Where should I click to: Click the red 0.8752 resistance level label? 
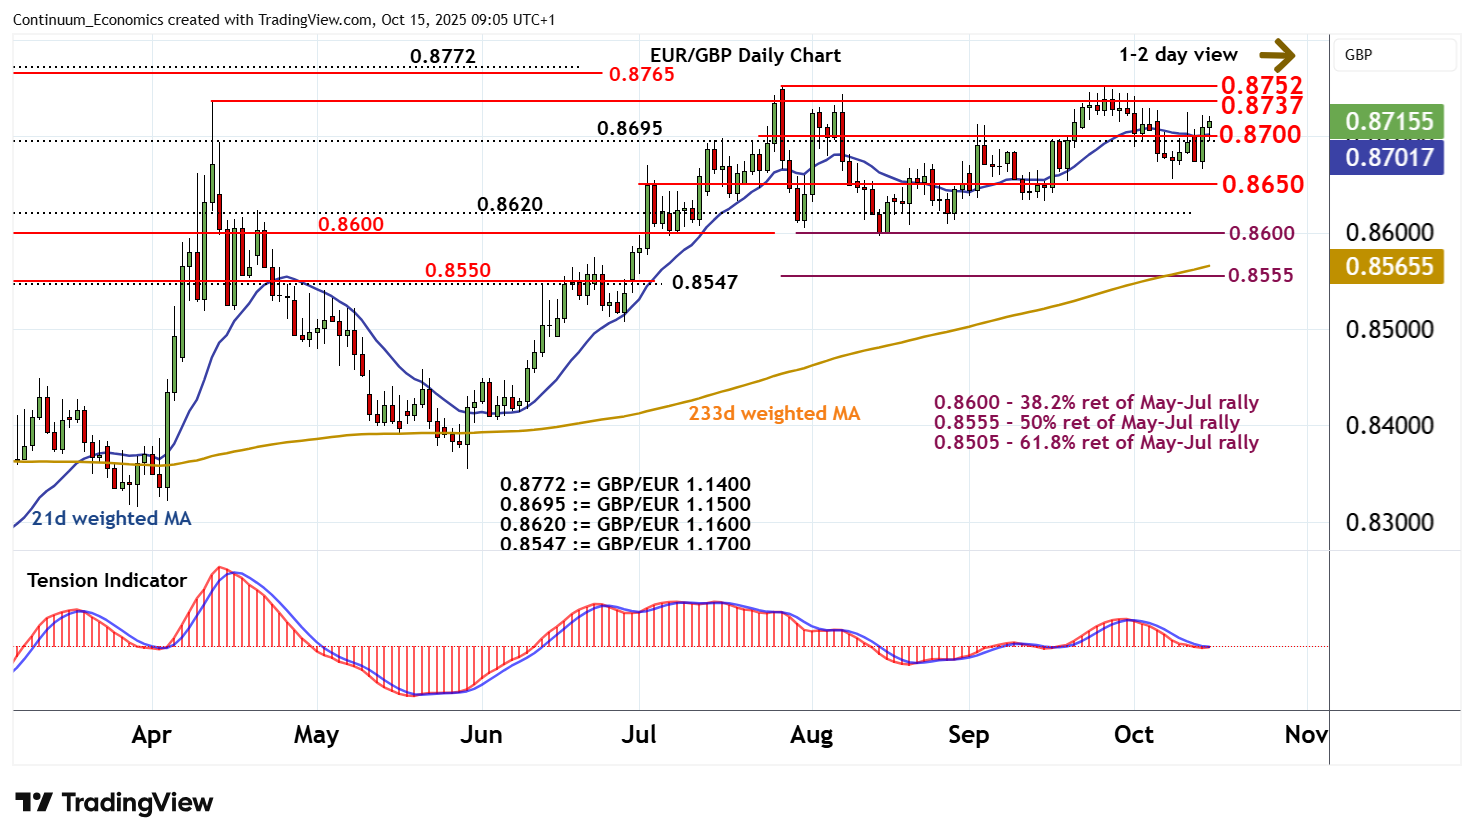click(x=1261, y=85)
